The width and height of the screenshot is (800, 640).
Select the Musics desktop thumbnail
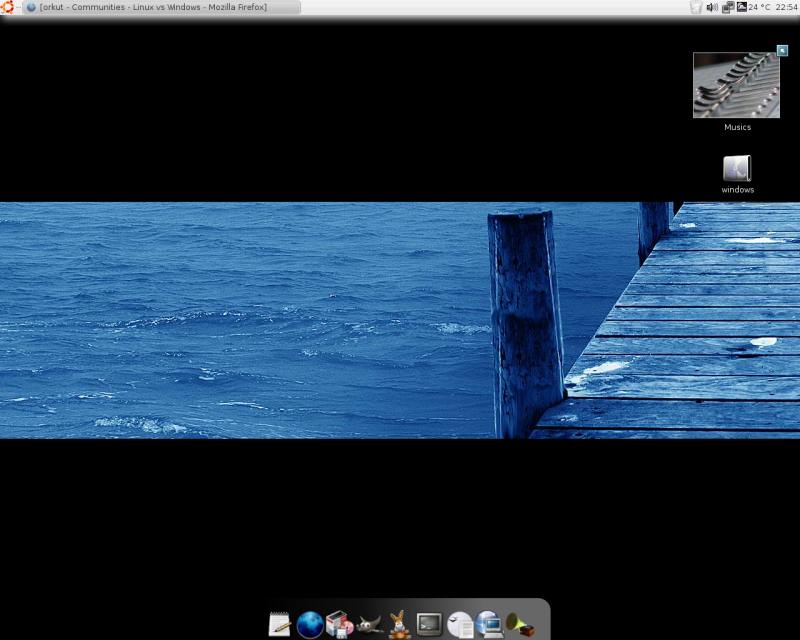(x=736, y=85)
